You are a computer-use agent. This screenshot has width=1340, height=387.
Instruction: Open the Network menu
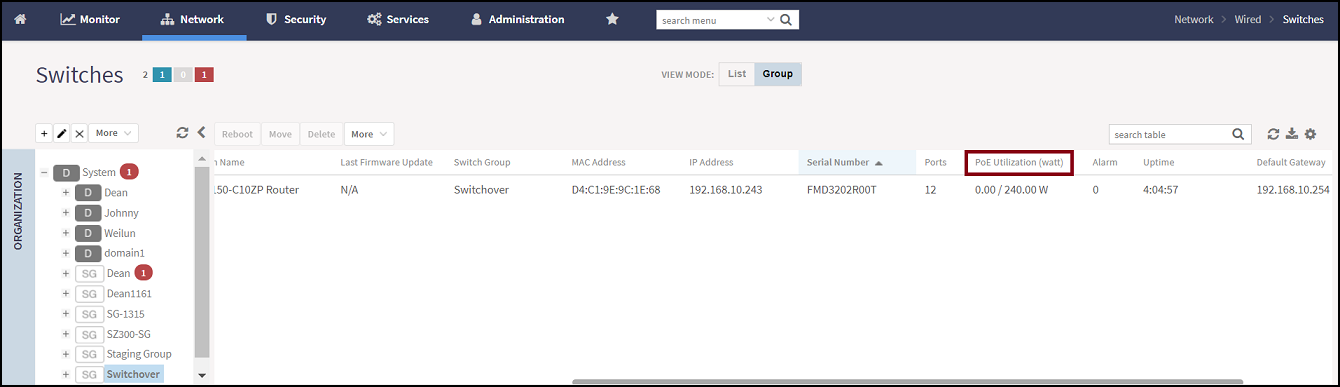pos(193,19)
